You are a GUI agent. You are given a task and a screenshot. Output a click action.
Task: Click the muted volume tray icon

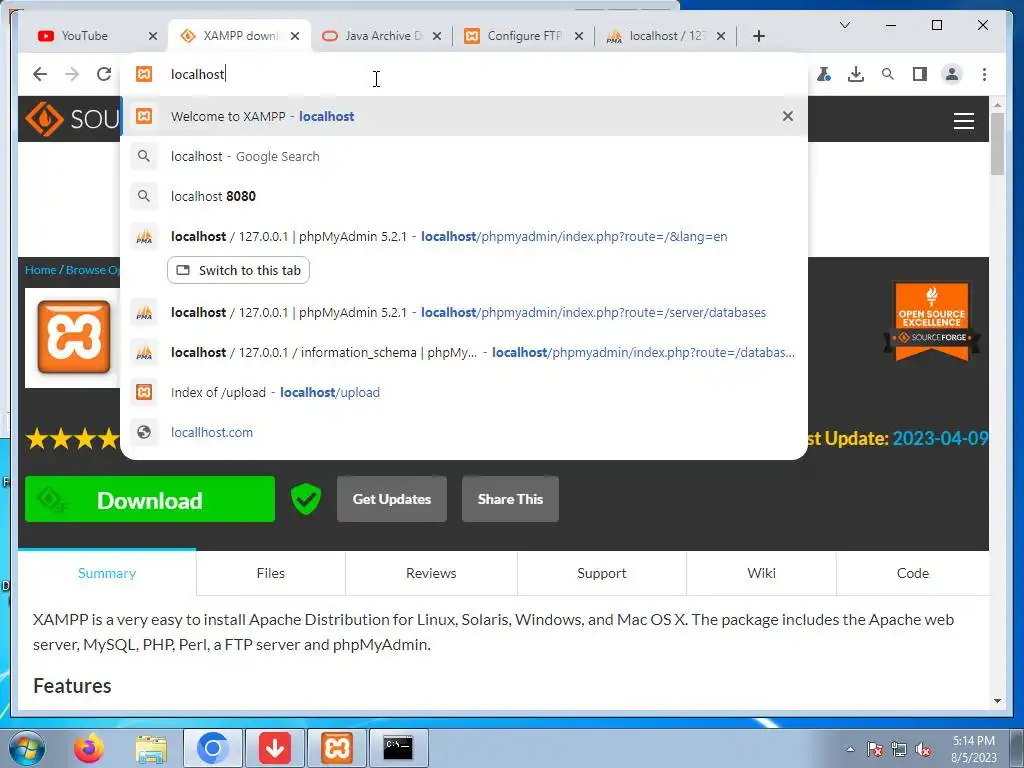point(923,750)
